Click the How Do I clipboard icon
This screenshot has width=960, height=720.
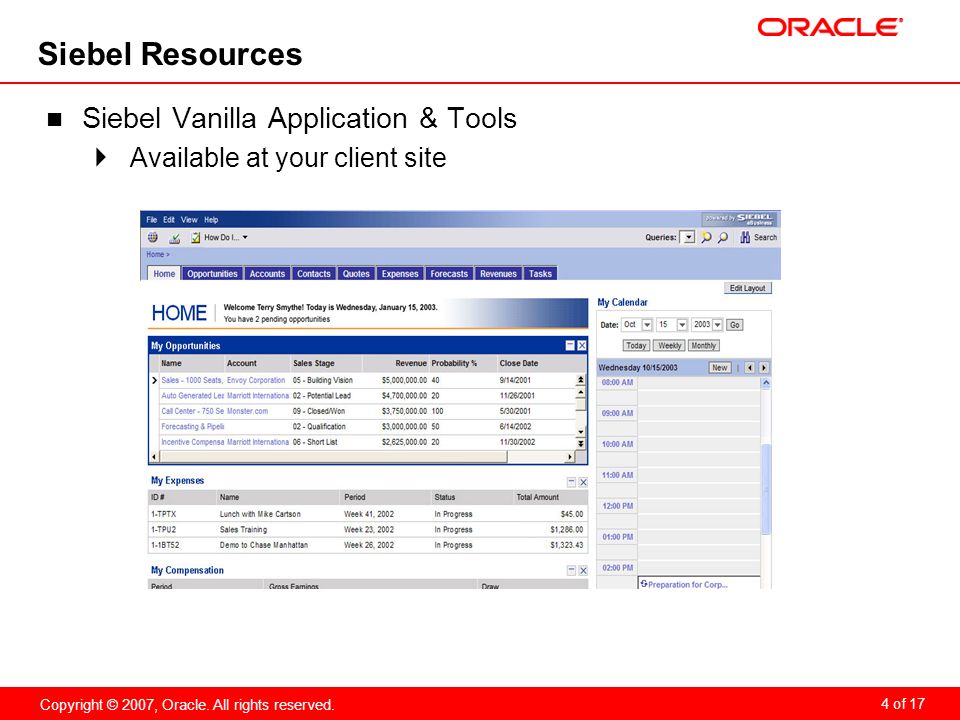tap(195, 238)
